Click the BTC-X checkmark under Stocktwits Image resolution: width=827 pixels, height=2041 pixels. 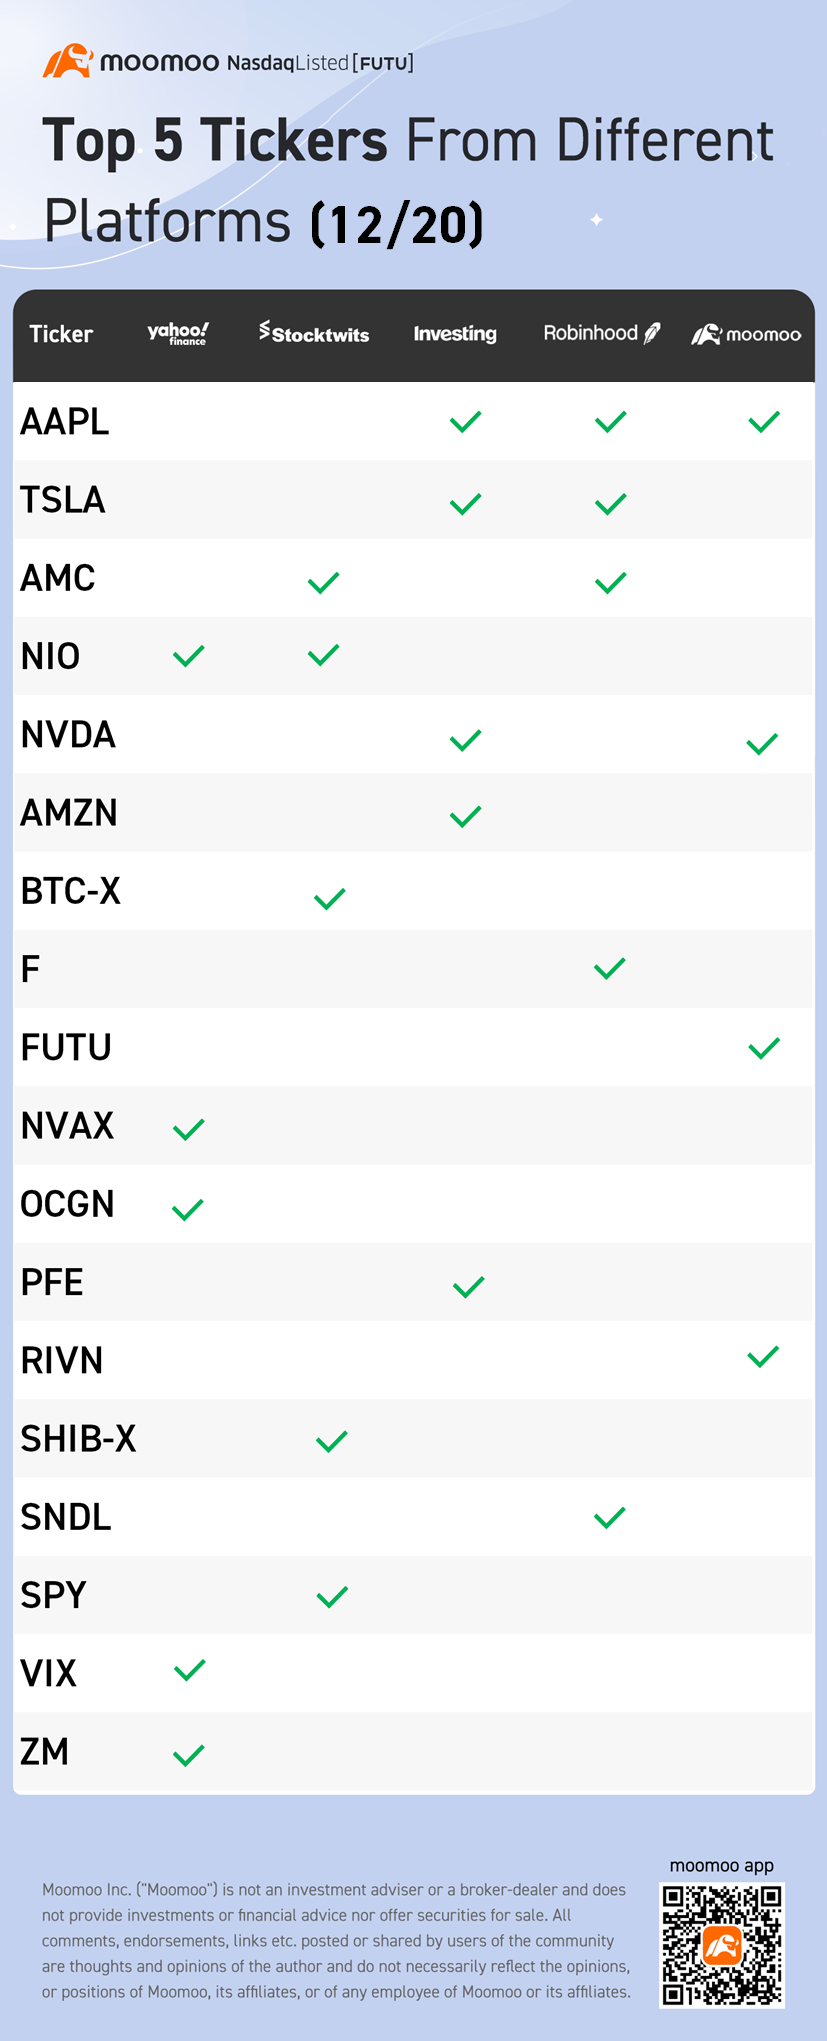tap(329, 899)
